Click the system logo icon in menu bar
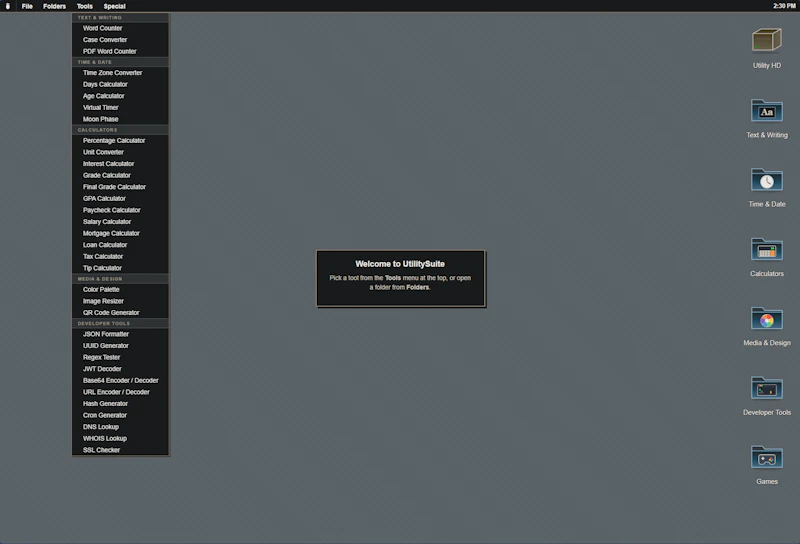800x544 pixels. (8, 6)
